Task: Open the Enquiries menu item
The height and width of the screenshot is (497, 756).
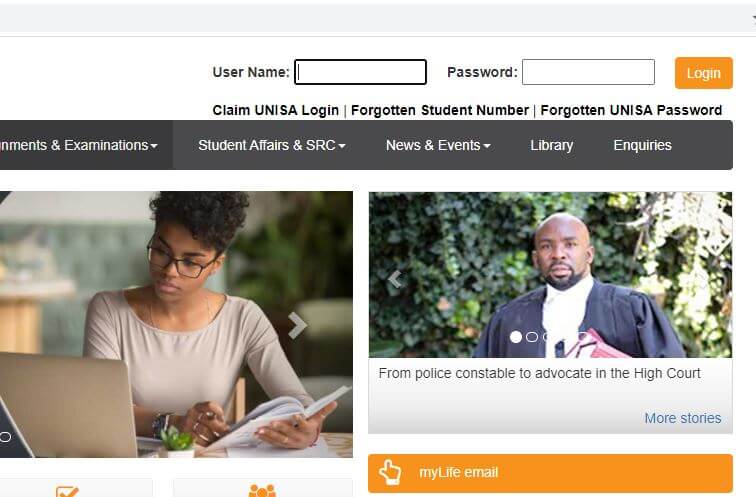Action: pos(642,145)
